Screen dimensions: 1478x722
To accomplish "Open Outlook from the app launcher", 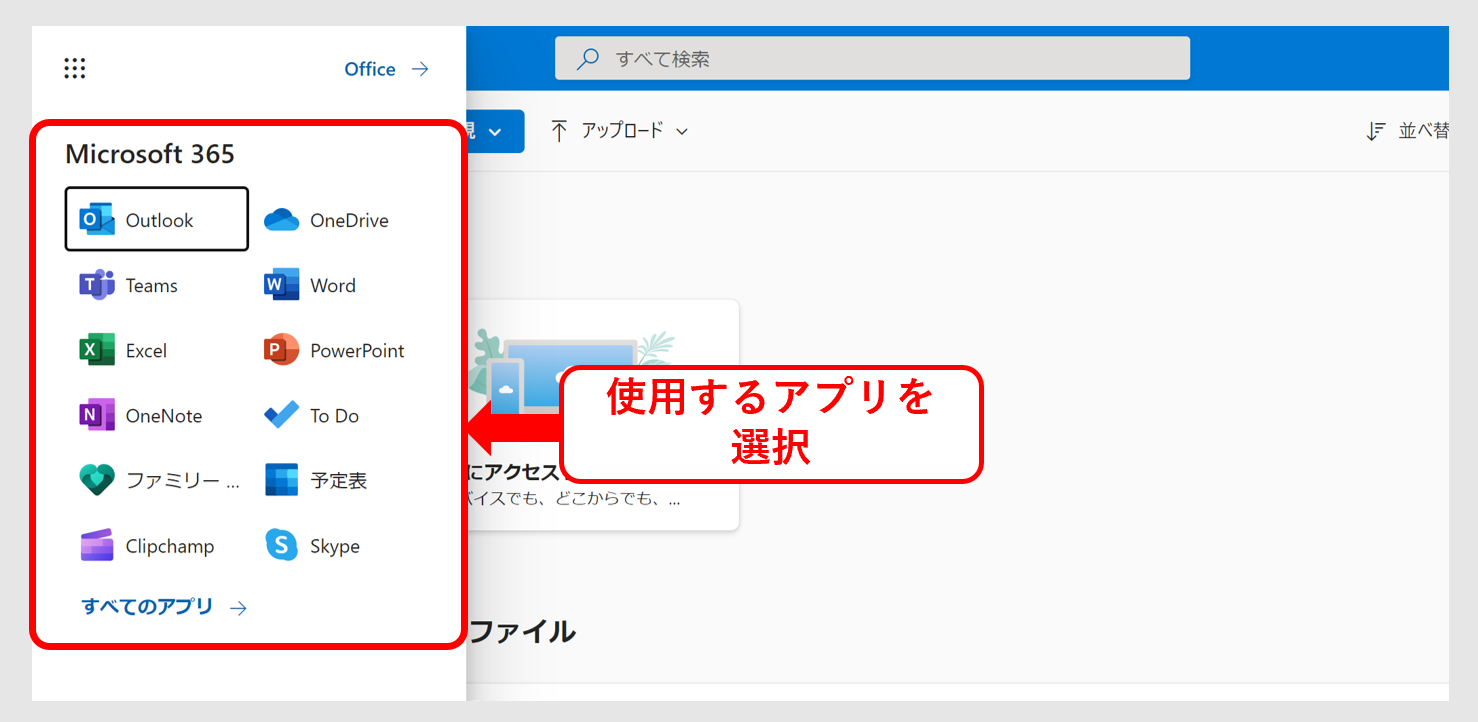I will coord(156,219).
